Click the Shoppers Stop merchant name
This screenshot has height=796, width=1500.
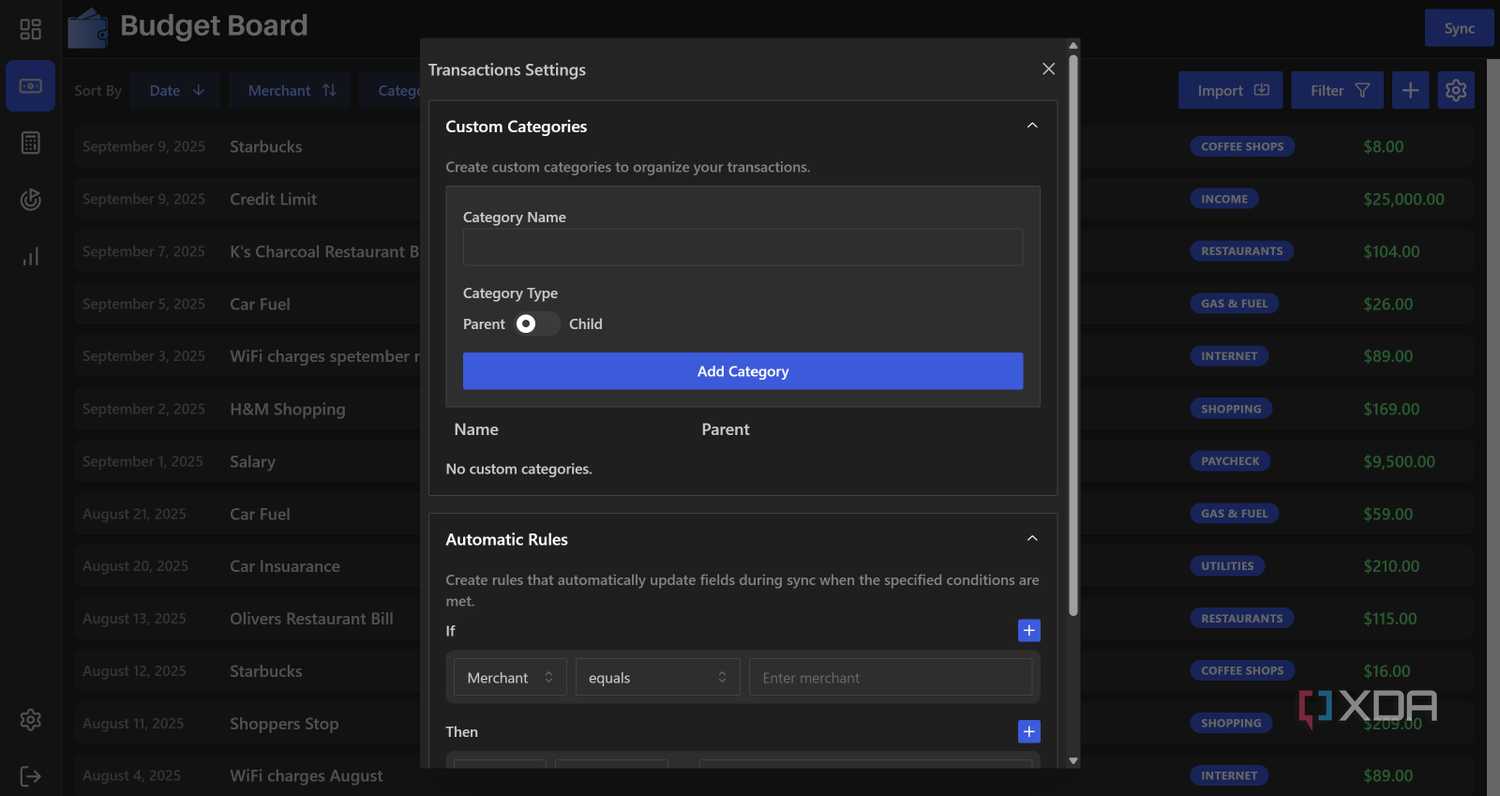click(284, 724)
